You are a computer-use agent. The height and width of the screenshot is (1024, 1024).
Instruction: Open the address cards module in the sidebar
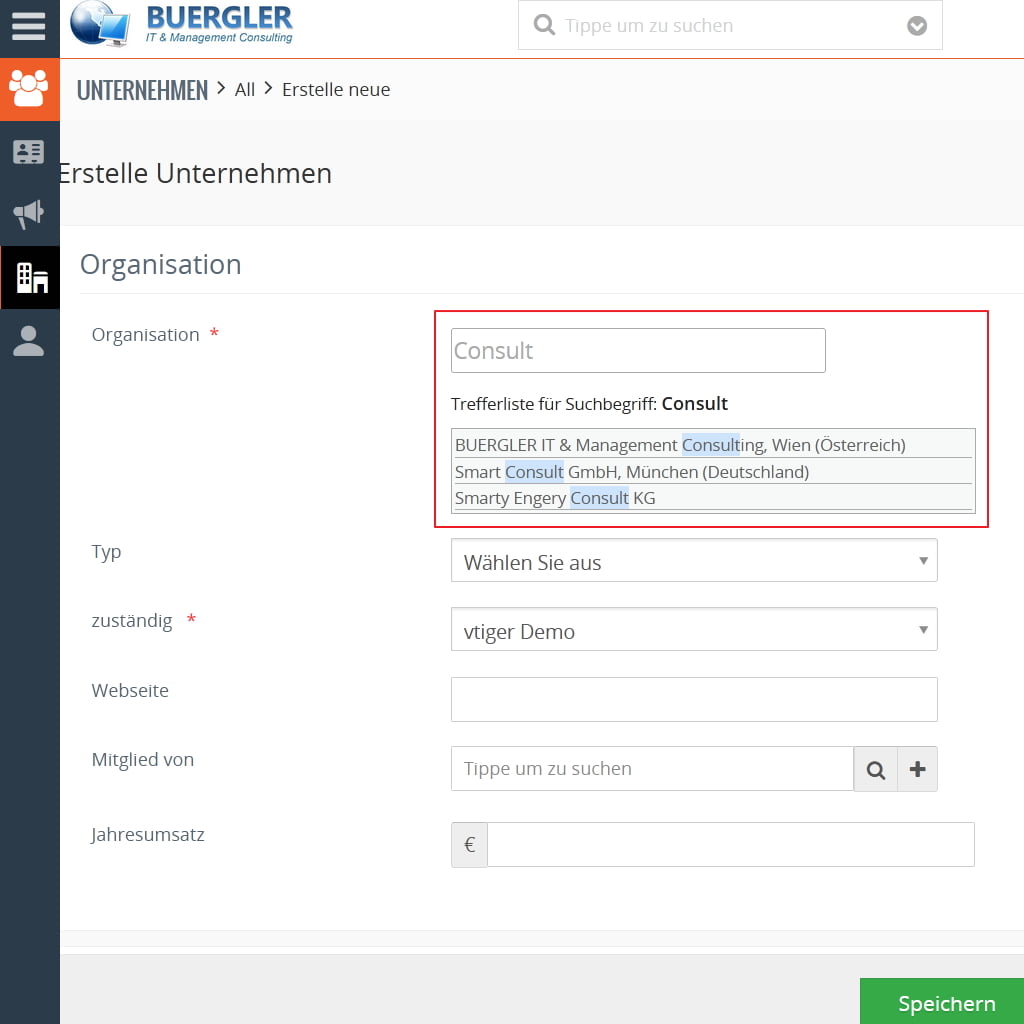(29, 152)
